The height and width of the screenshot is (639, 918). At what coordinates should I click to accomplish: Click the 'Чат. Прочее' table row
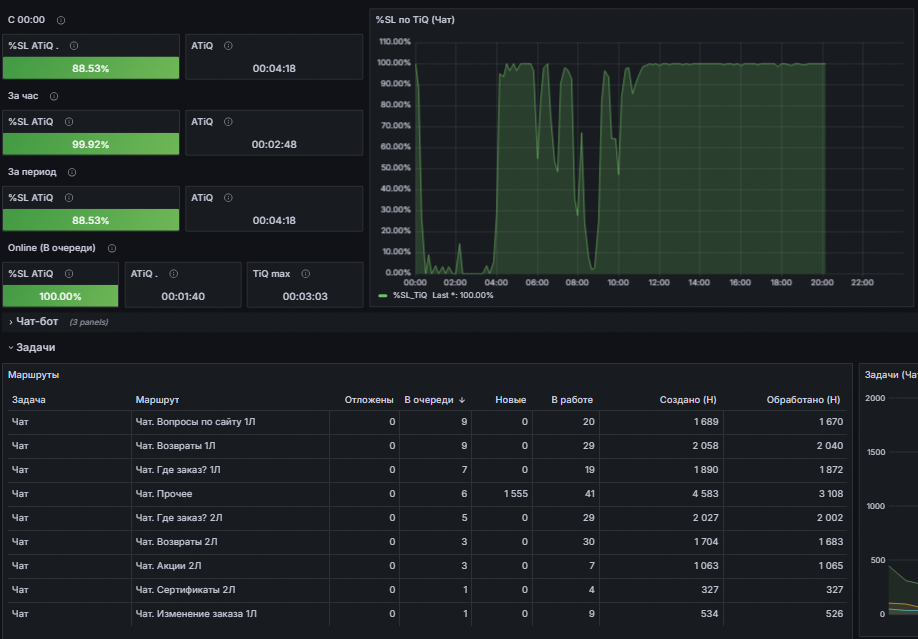[427, 494]
